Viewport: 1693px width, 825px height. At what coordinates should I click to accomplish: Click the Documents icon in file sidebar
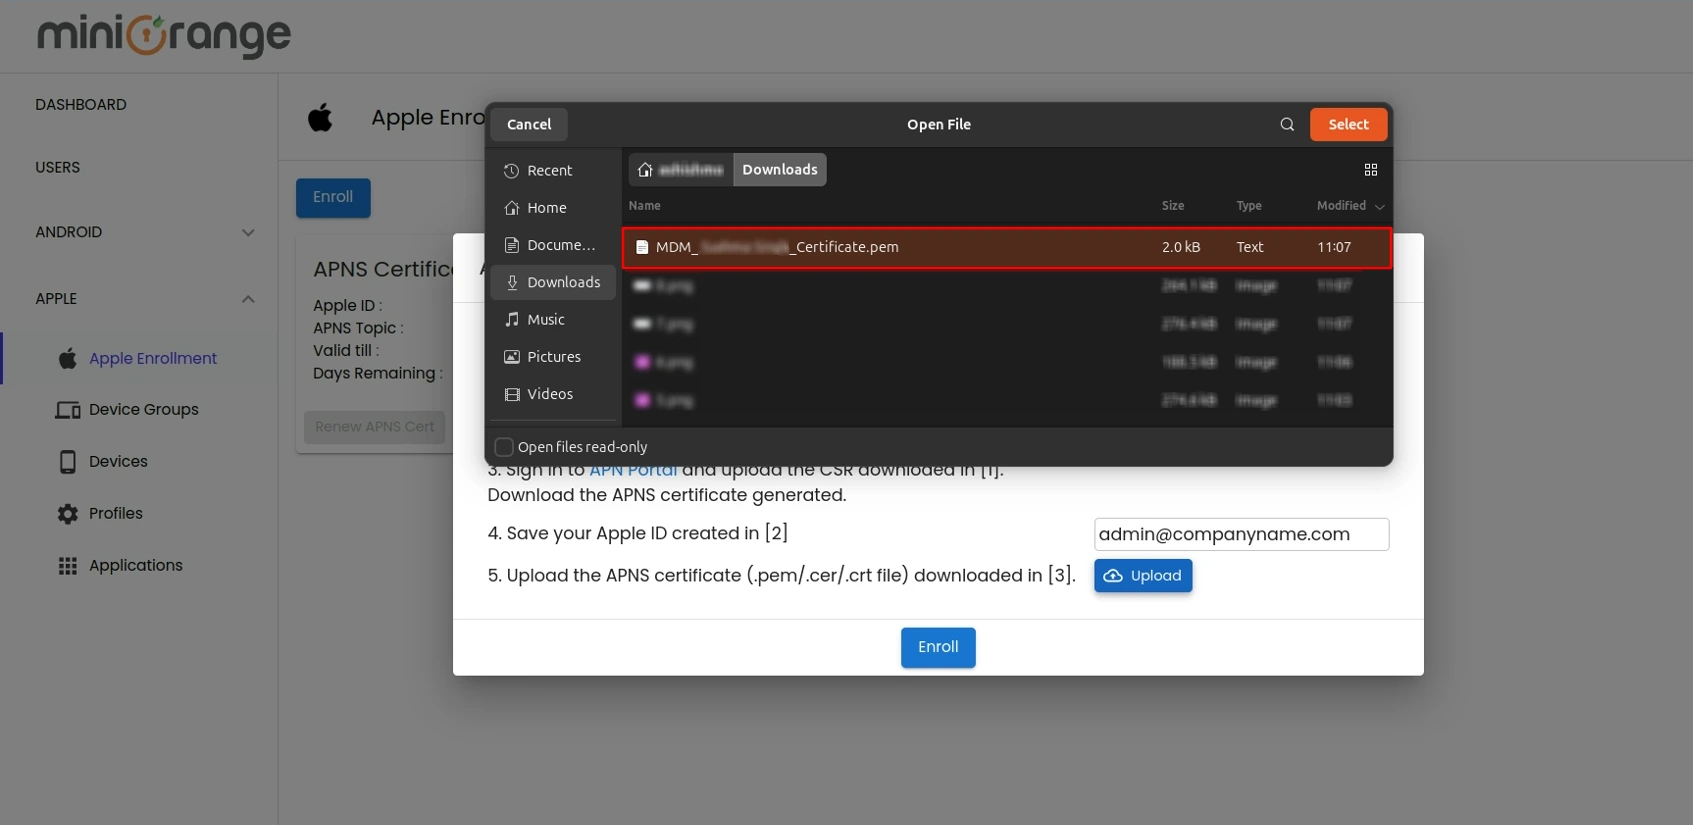[512, 245]
